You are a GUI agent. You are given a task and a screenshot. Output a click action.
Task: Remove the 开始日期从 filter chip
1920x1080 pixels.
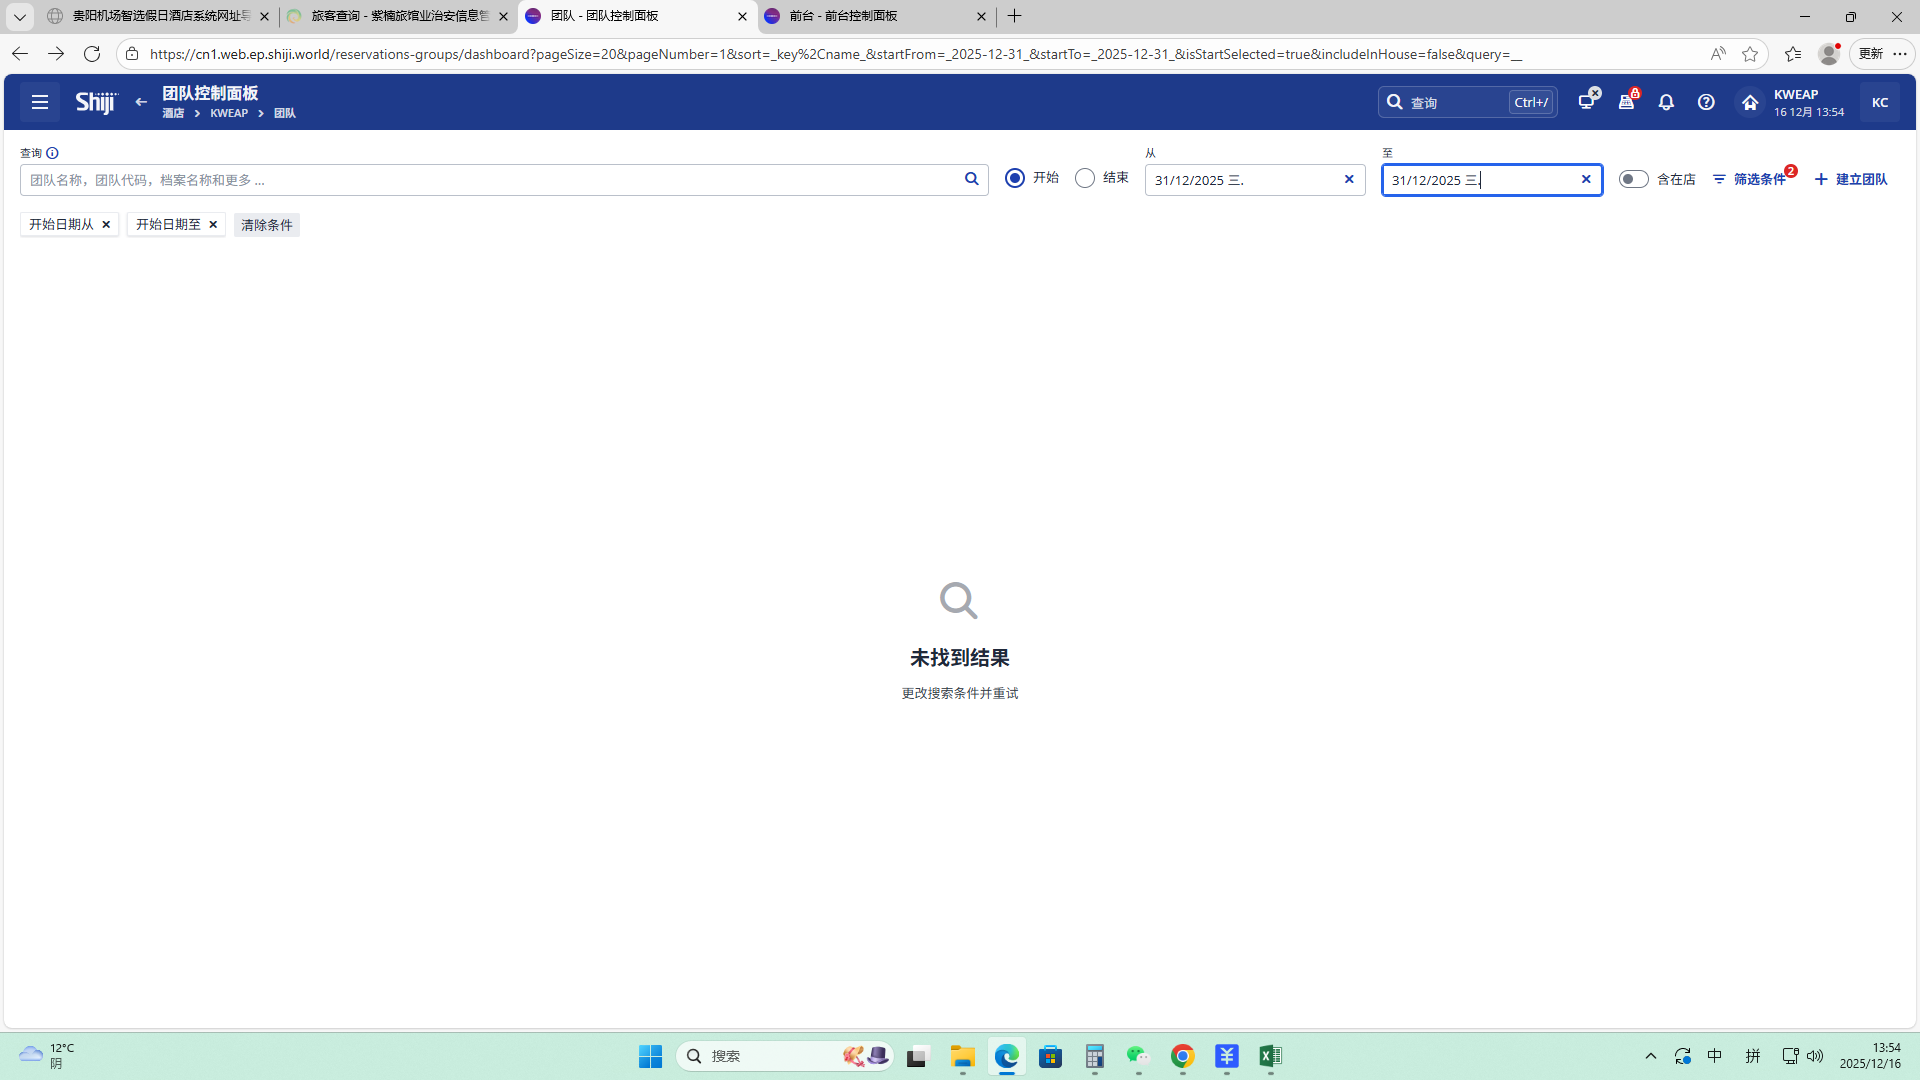[x=106, y=224]
